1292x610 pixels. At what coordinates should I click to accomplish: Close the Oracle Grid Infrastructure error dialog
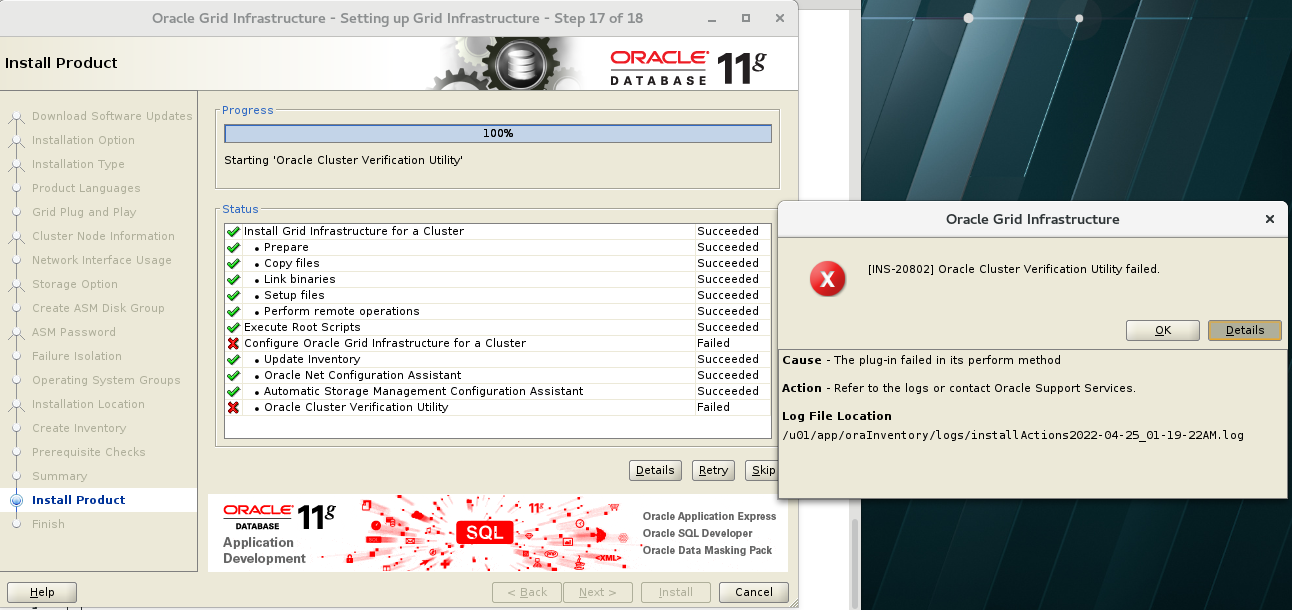click(x=1270, y=219)
